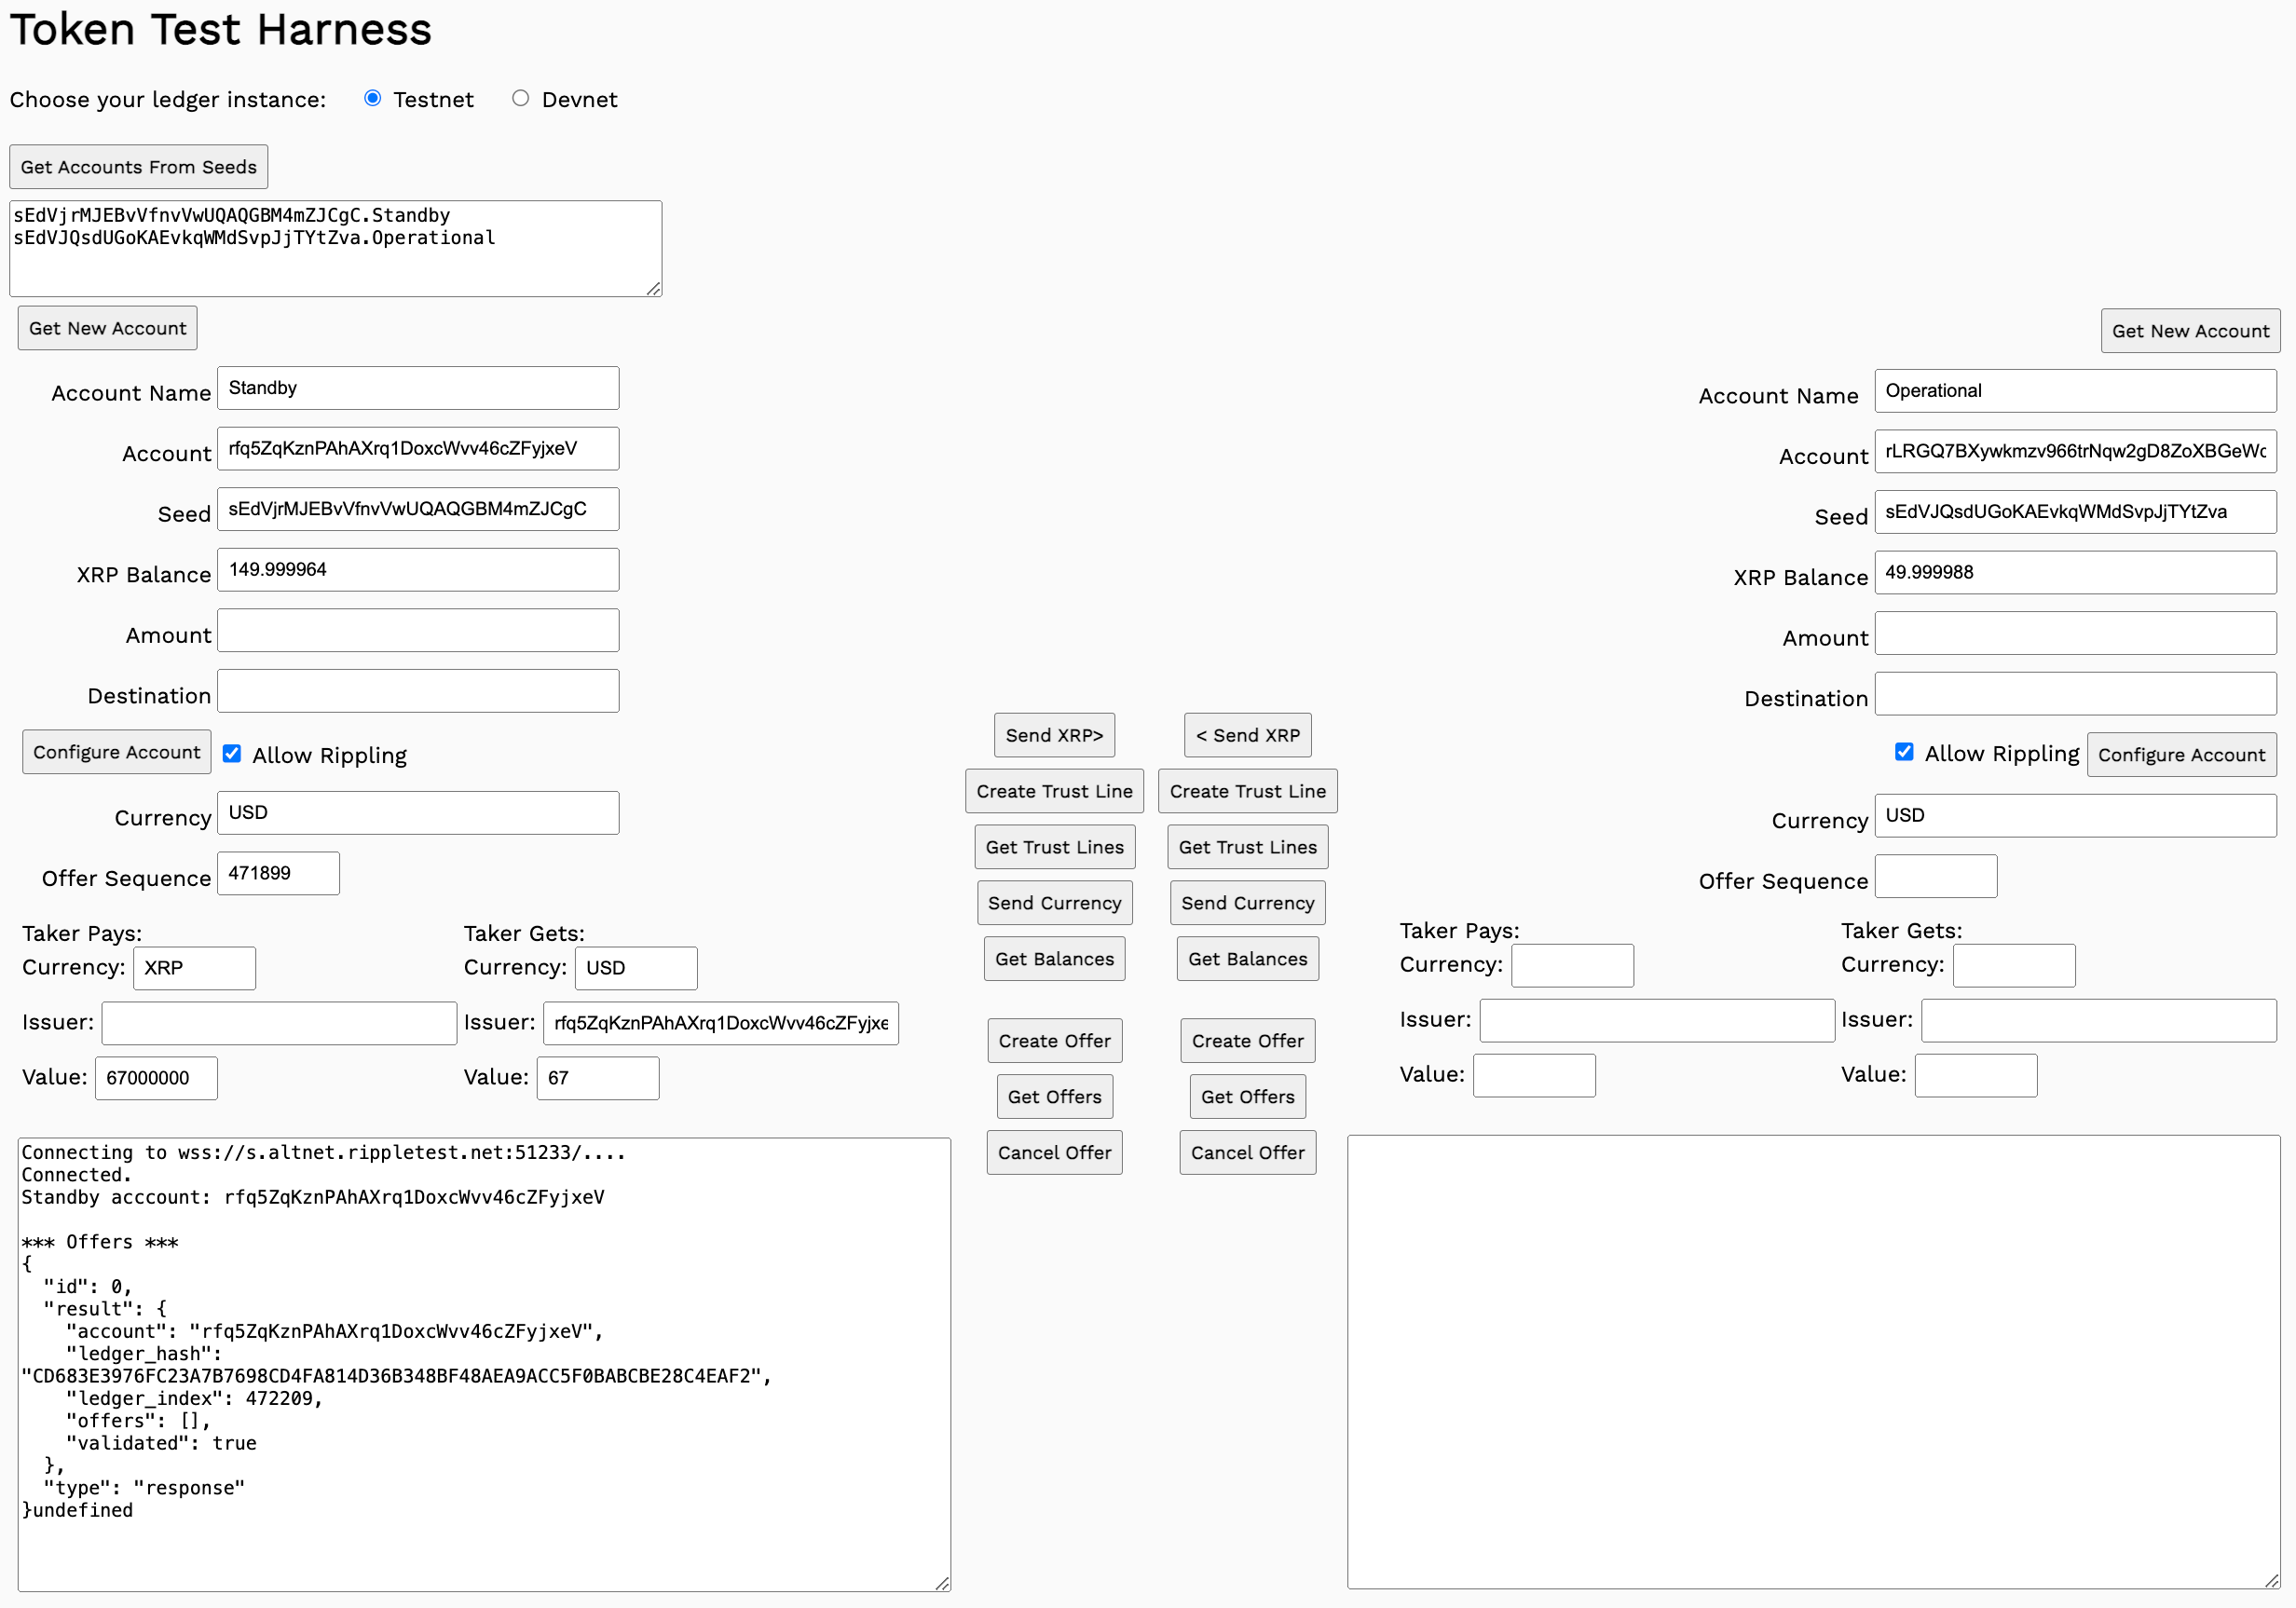
Task: Select the Devnet ledger radio button
Action: [520, 98]
